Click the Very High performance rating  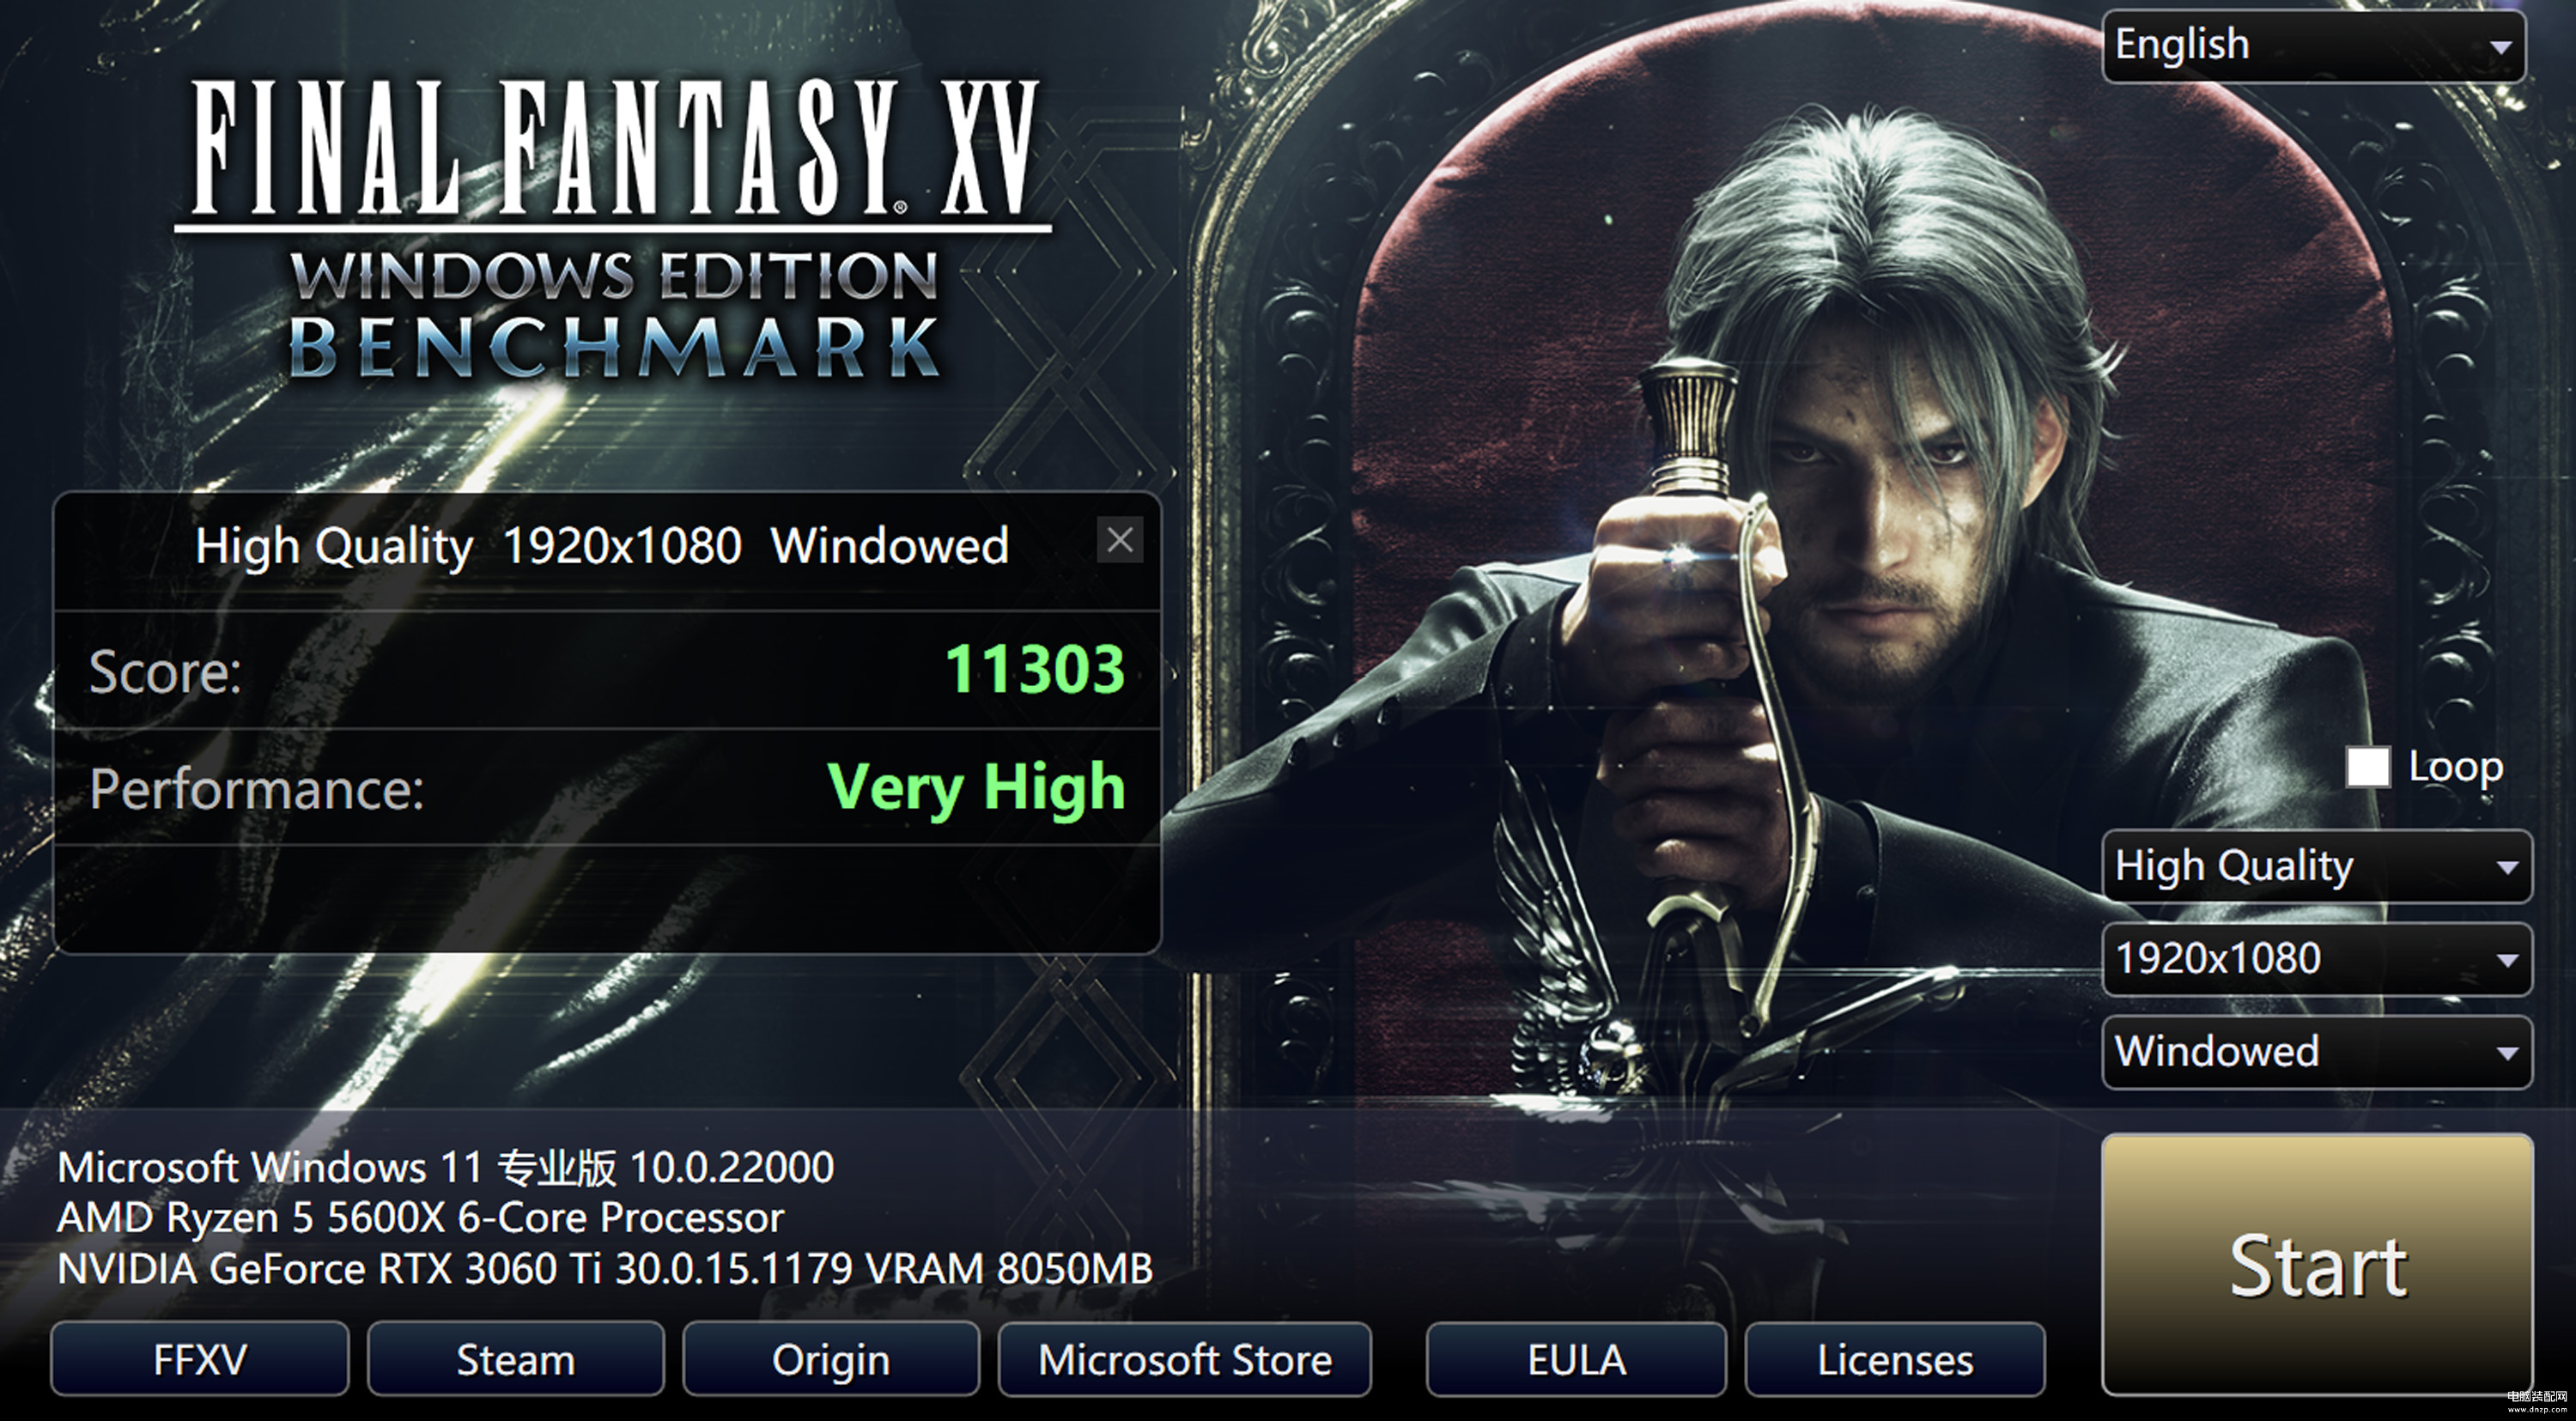pos(976,788)
